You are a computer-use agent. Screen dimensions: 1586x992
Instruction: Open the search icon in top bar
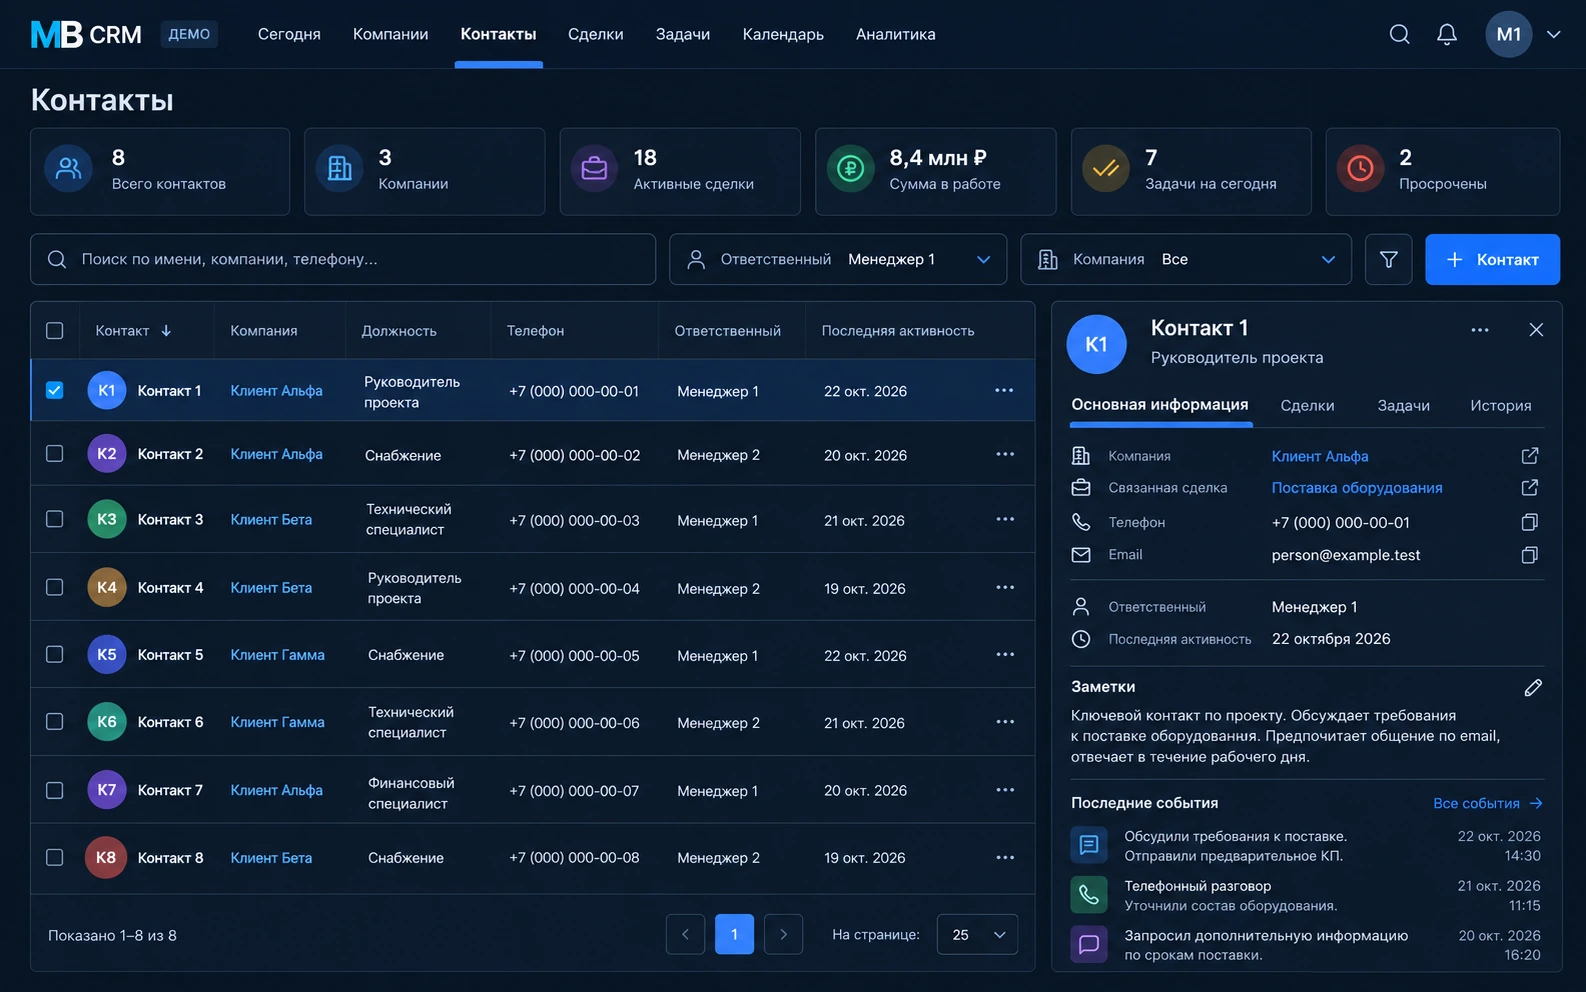[x=1400, y=34]
